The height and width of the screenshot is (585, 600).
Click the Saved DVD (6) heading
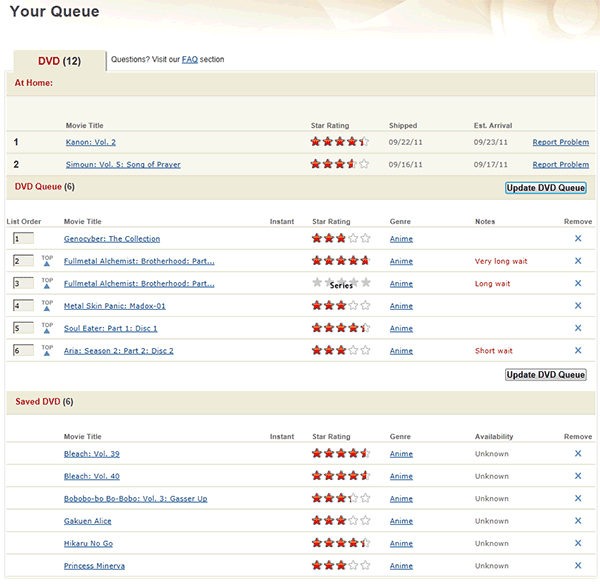click(x=44, y=402)
